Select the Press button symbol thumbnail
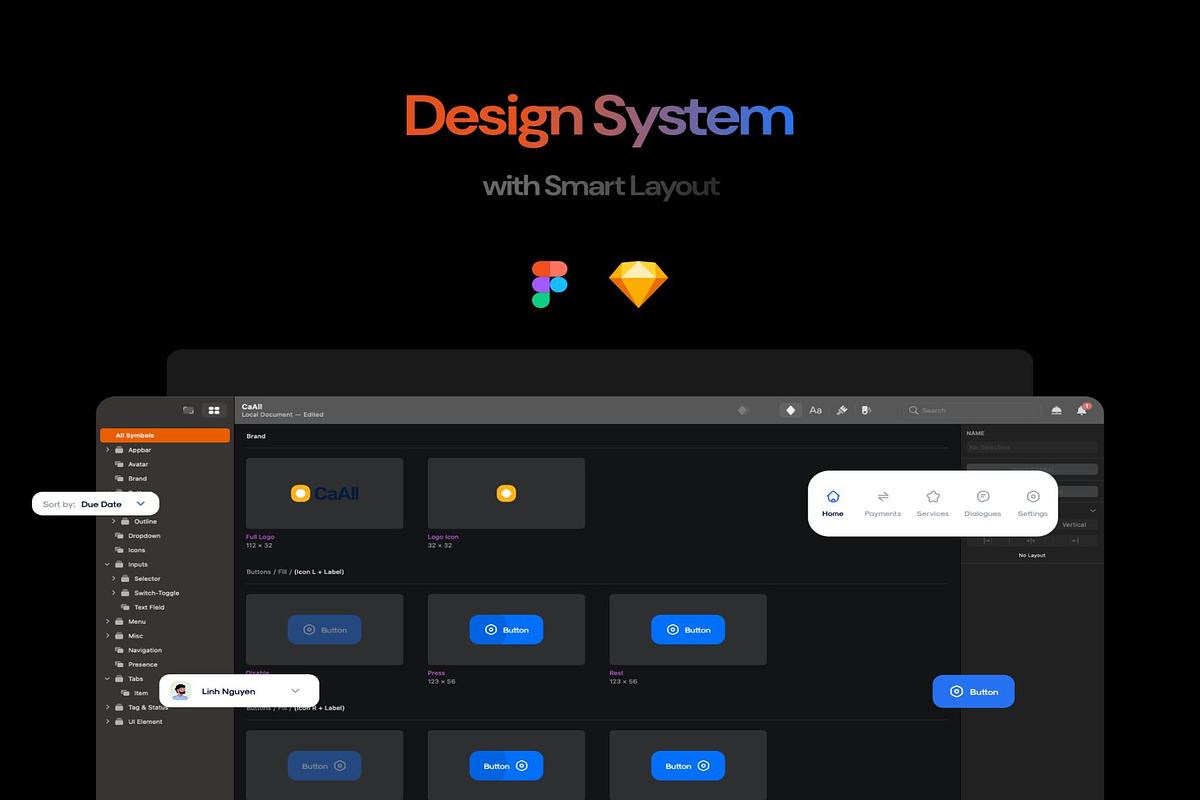Screen dimensions: 1200x800 pyautogui.click(x=506, y=629)
